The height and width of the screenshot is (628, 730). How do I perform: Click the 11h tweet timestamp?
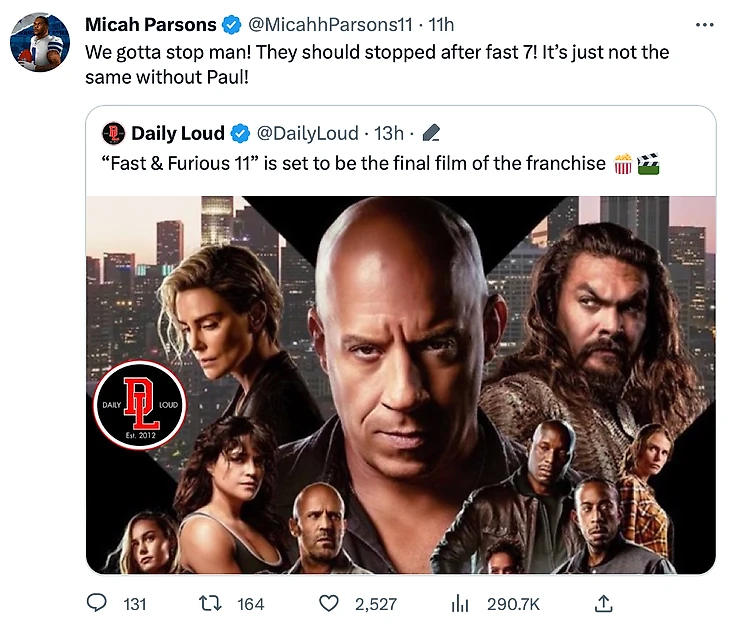(441, 24)
